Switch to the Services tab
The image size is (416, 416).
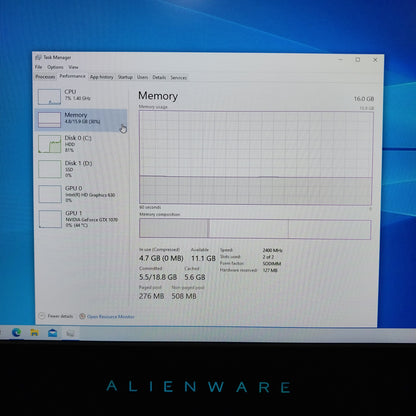[179, 77]
